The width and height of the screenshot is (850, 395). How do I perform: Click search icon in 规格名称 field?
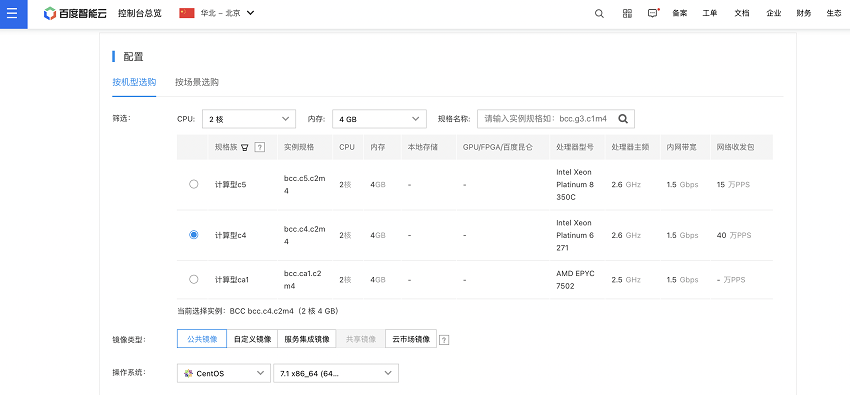pos(623,119)
